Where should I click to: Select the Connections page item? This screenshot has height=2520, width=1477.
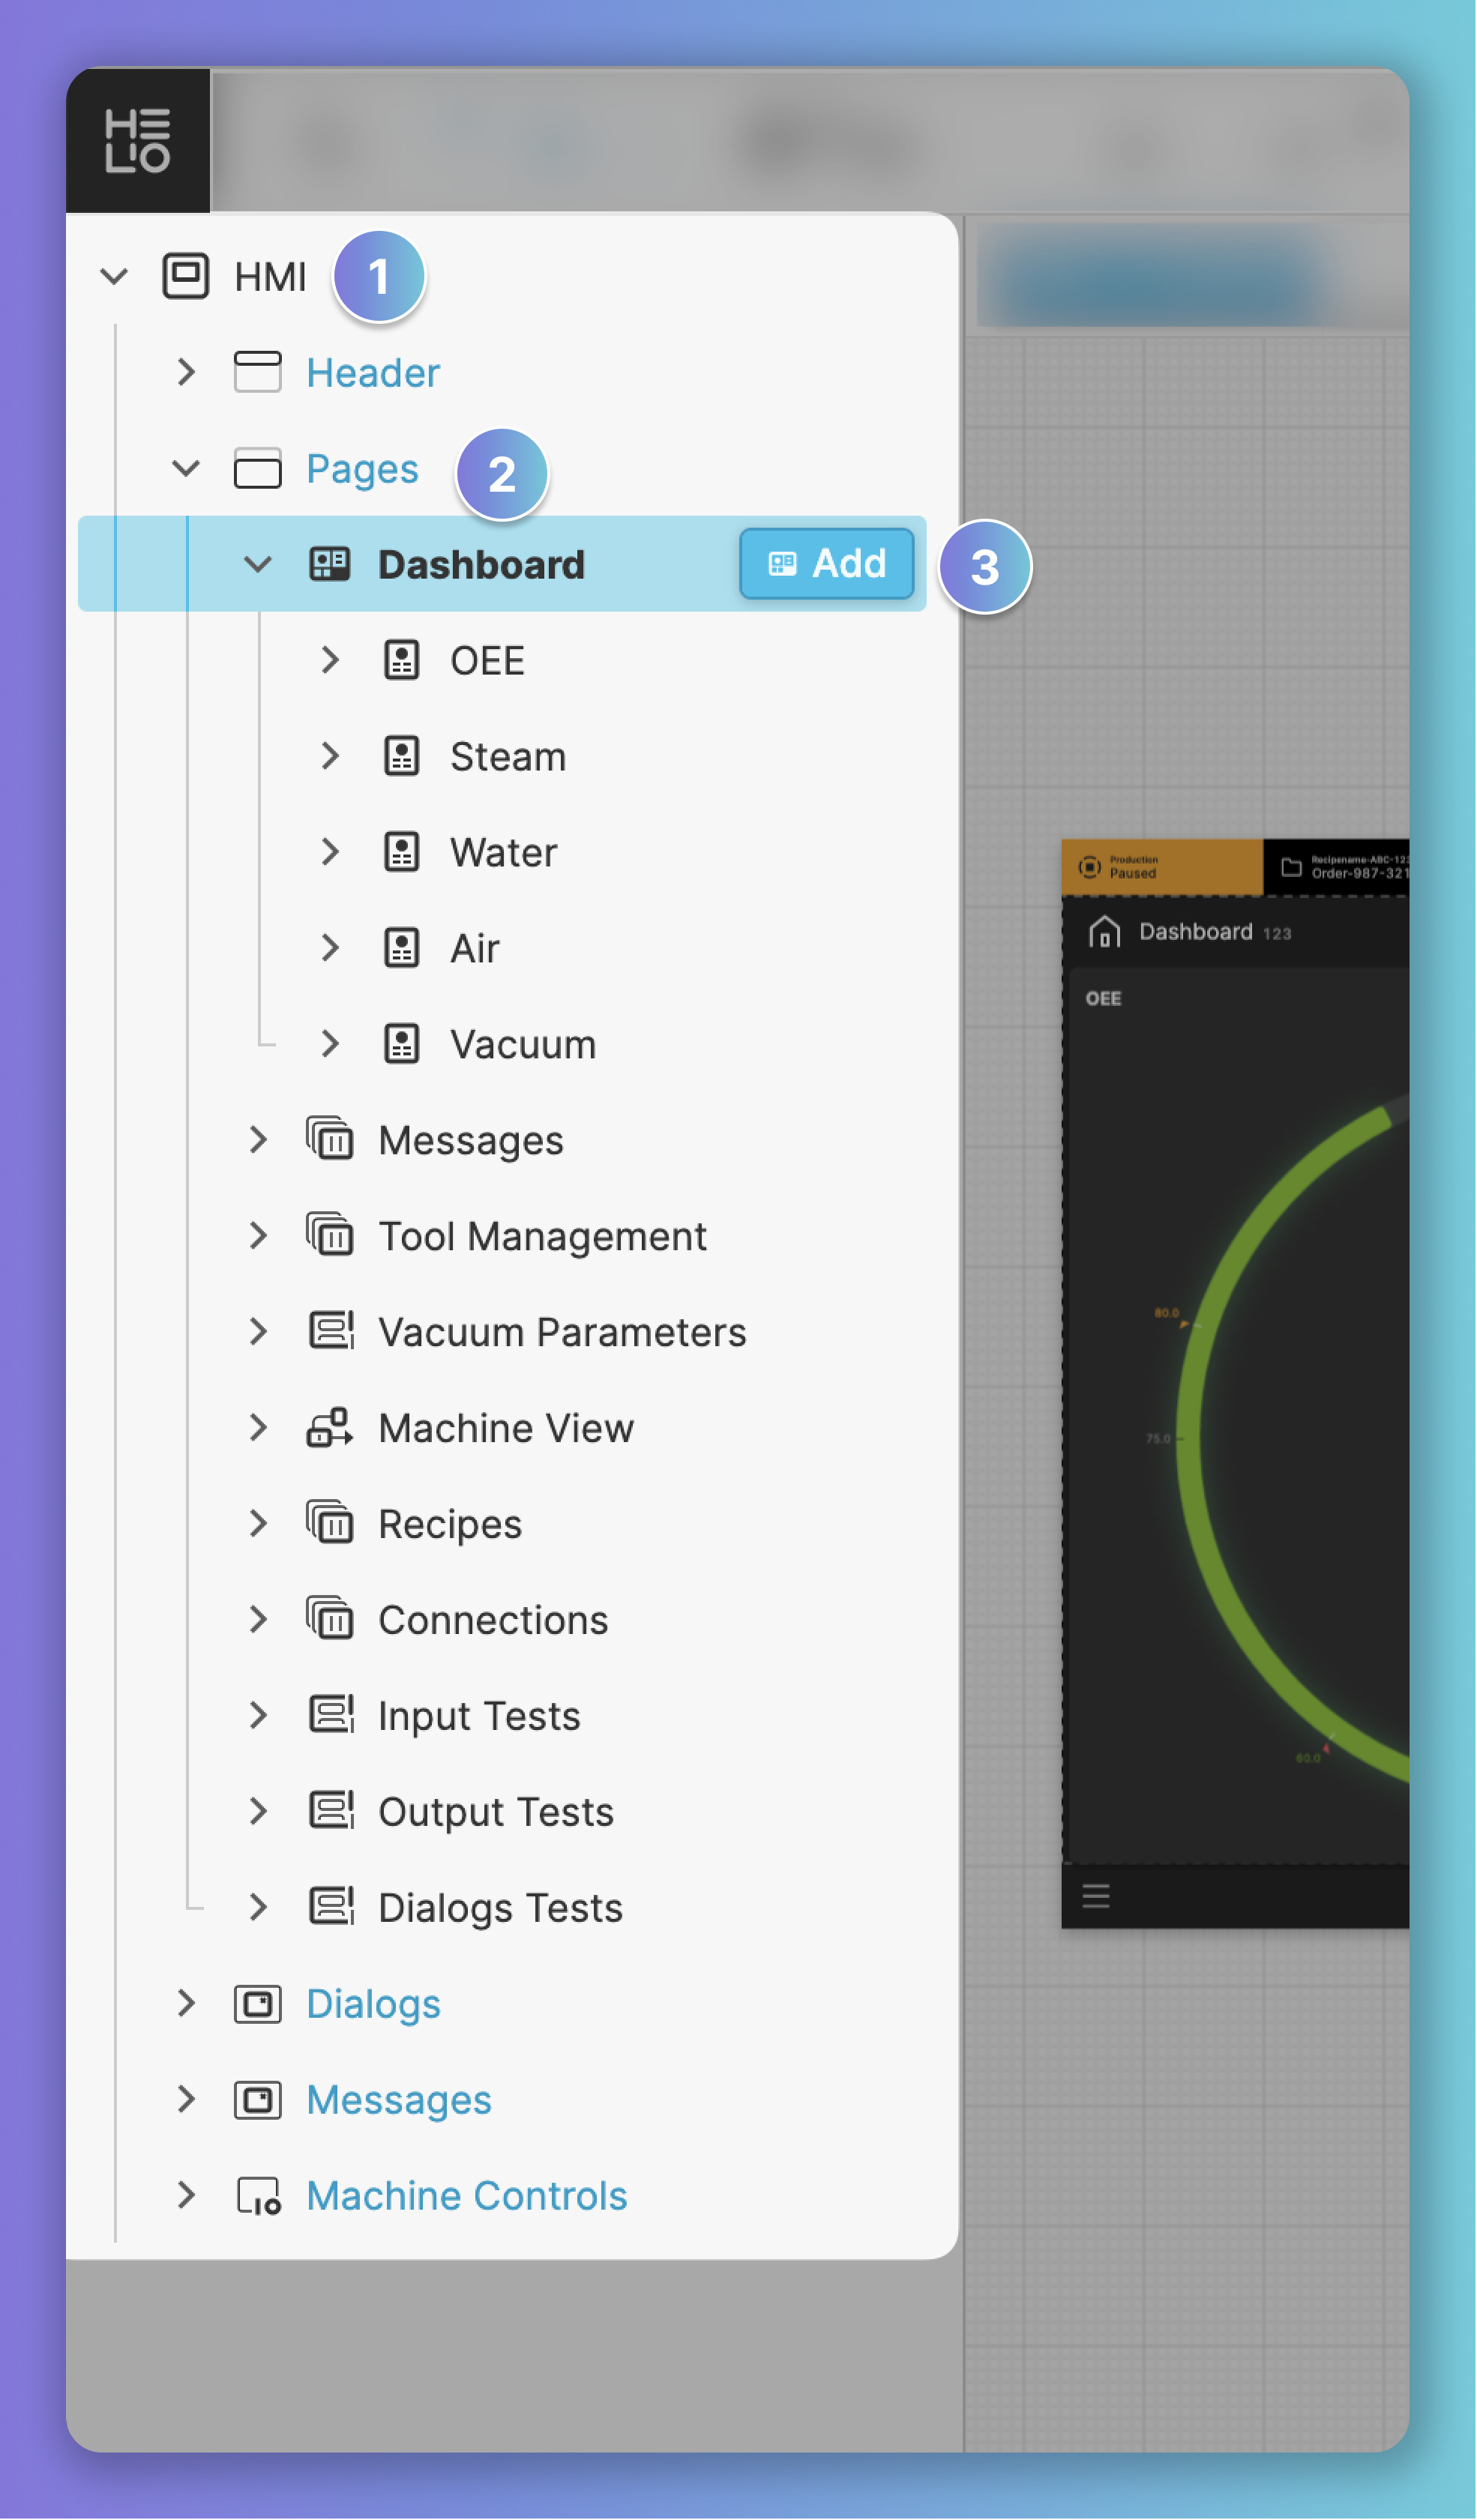coord(492,1620)
